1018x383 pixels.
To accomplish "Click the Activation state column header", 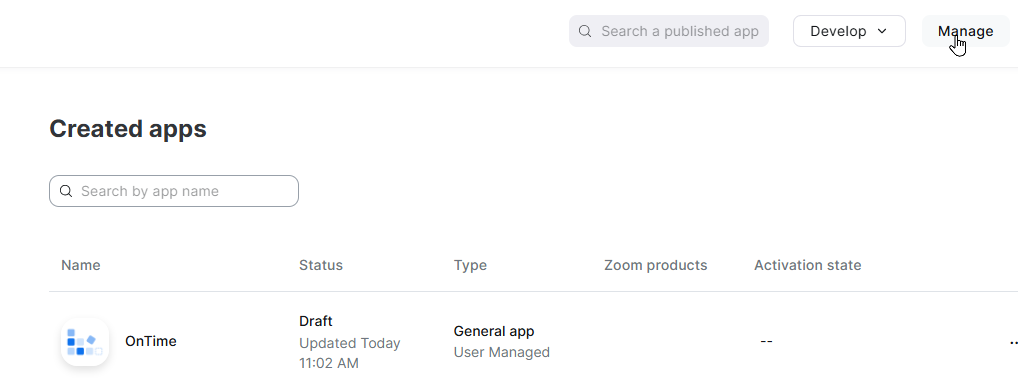I will pyautogui.click(x=808, y=265).
